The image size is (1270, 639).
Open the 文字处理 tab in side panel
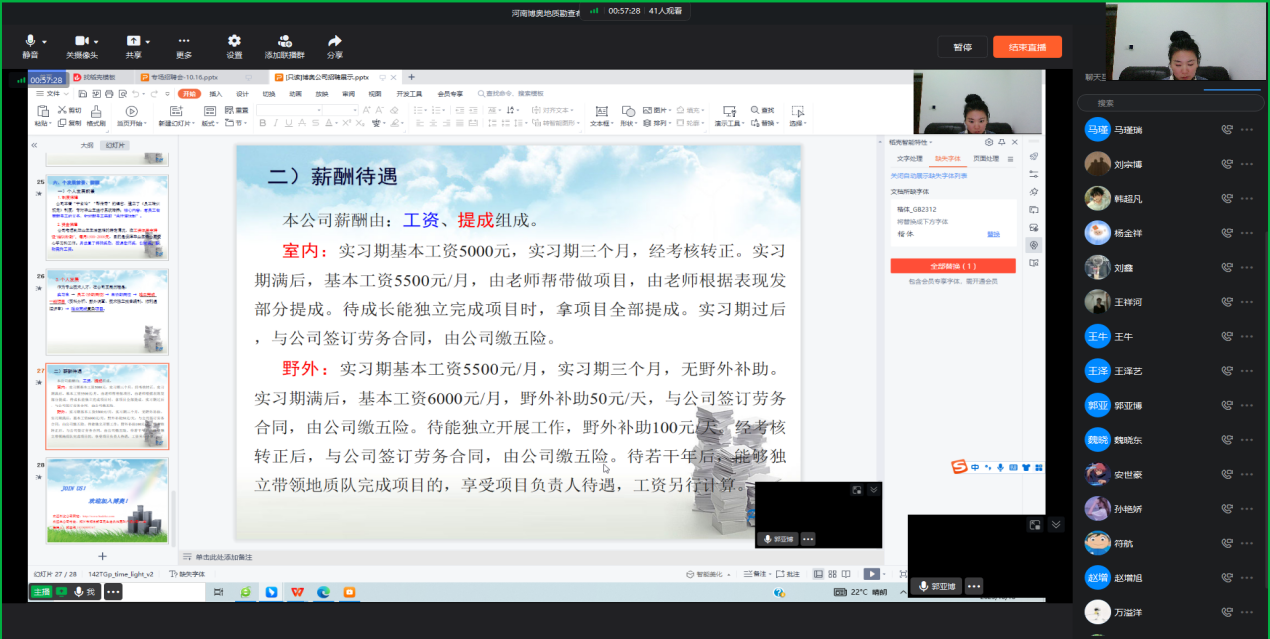tap(909, 158)
